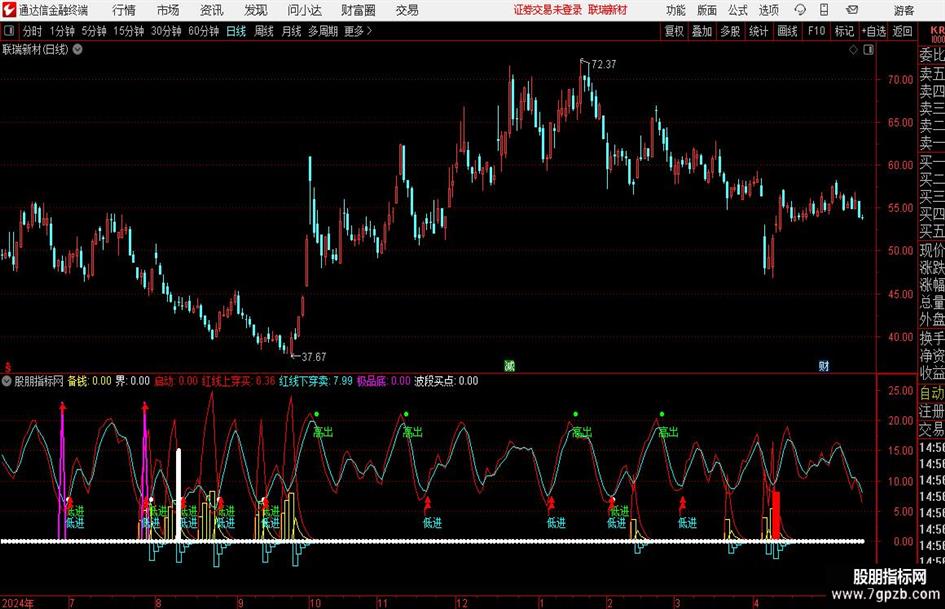This screenshot has height=609, width=945.
Task: Expand the 更多 > period options
Action: coord(358,31)
